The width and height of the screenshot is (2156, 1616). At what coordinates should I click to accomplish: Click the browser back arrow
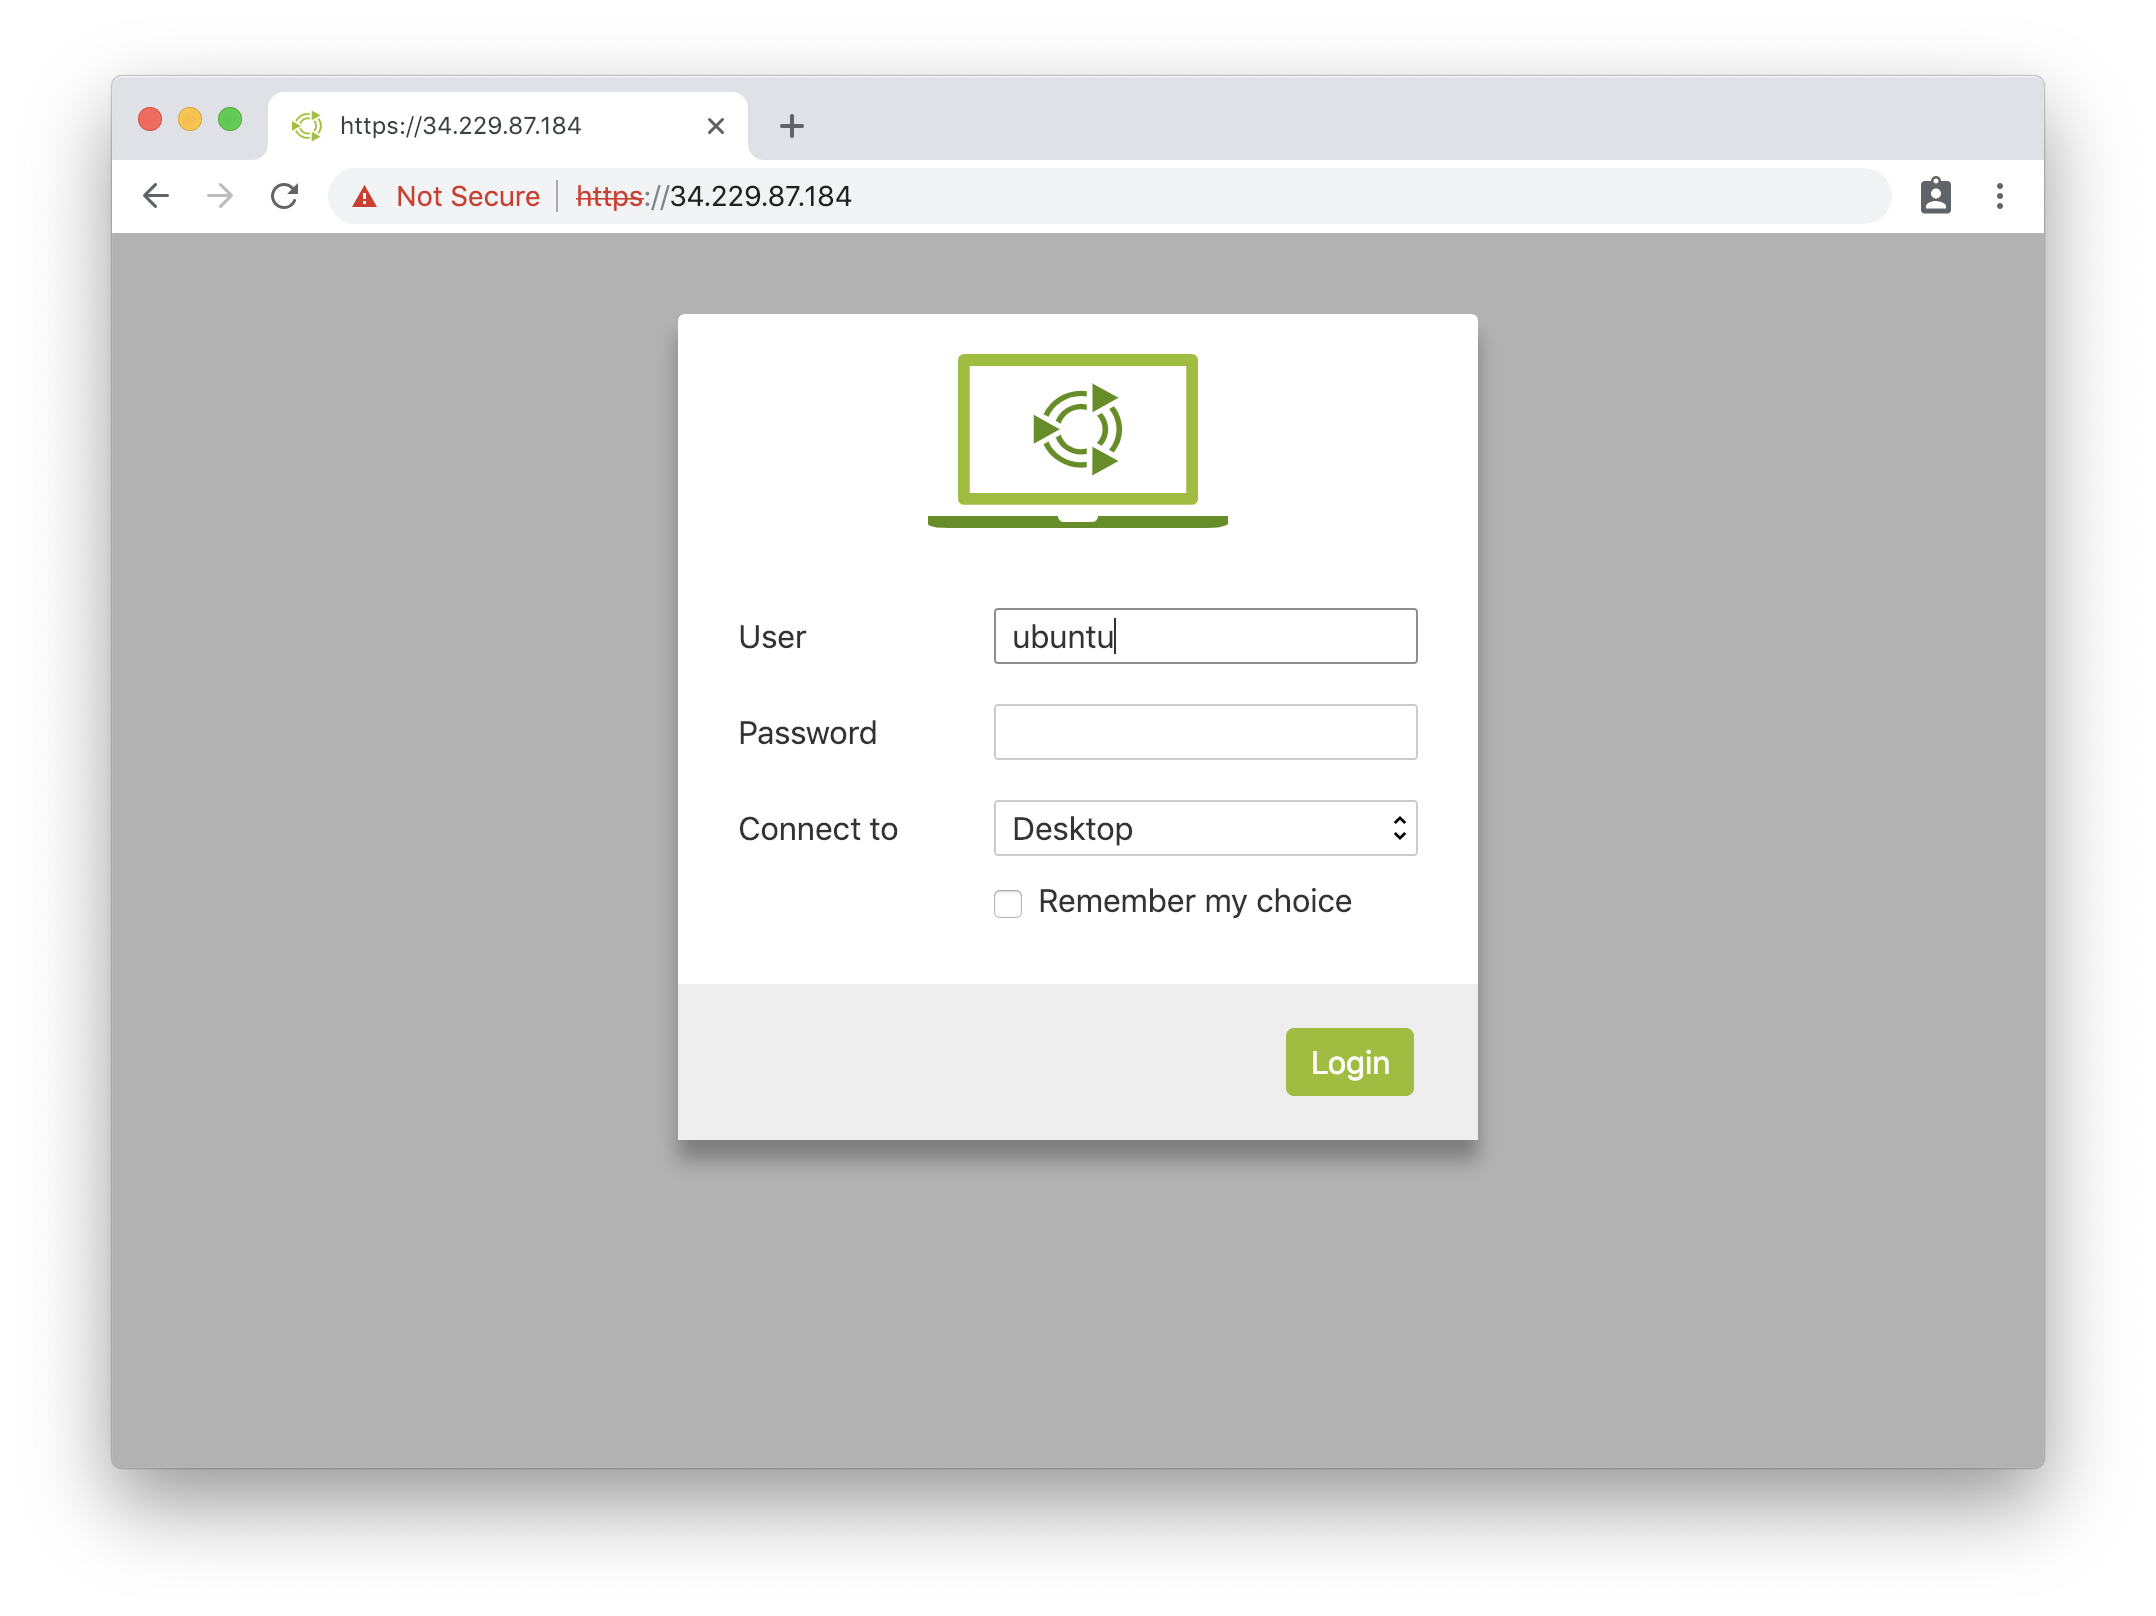pos(156,196)
